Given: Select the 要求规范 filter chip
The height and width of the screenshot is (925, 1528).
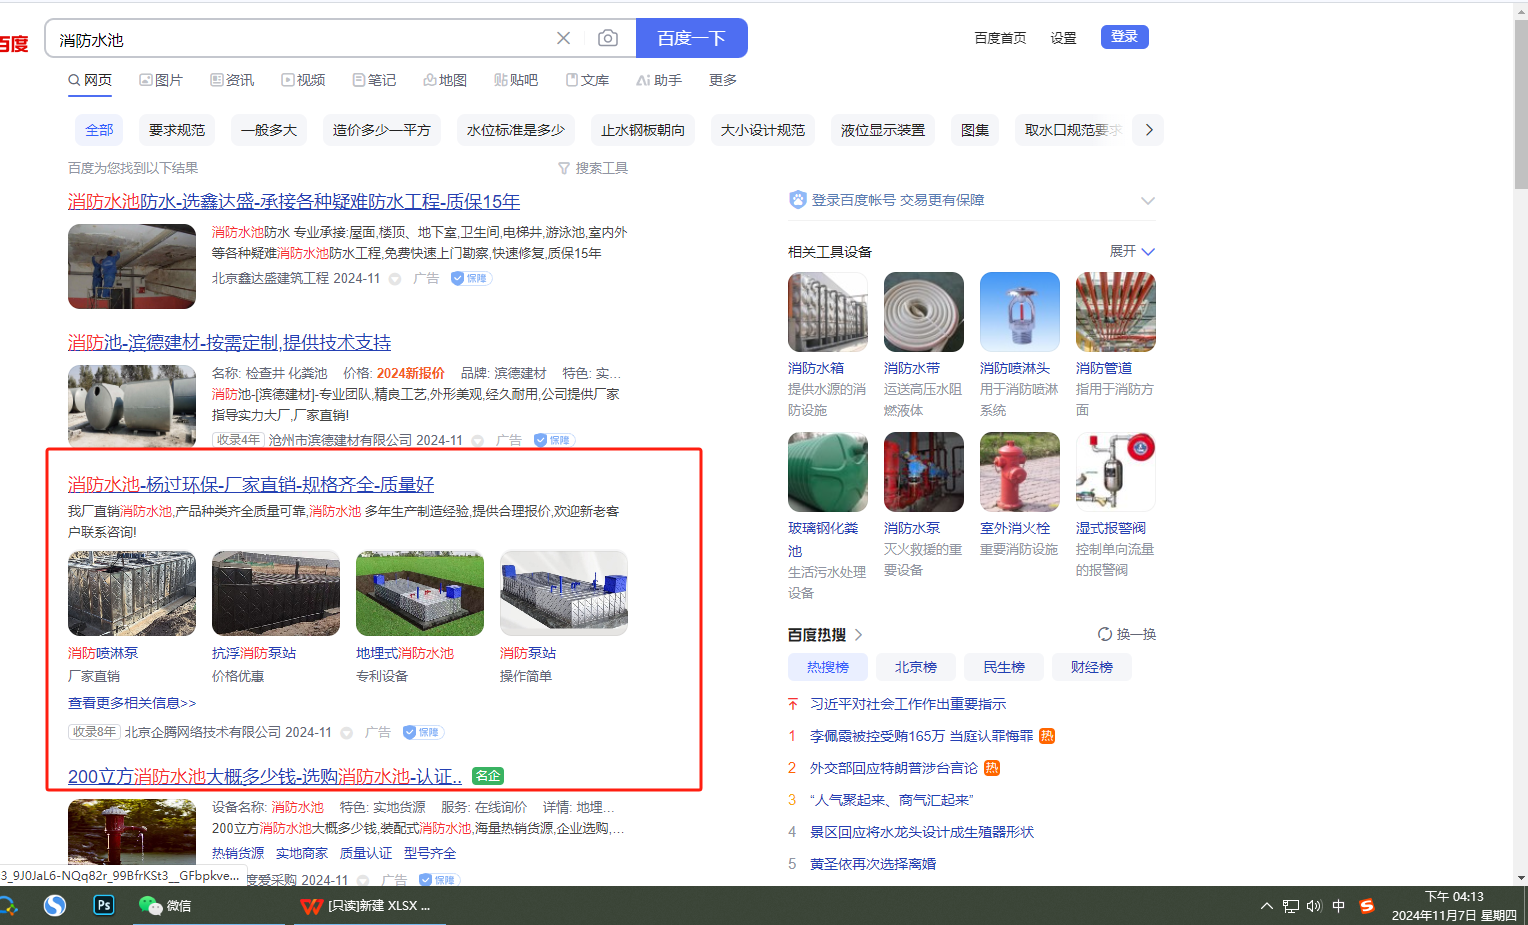Looking at the screenshot, I should coord(177,130).
